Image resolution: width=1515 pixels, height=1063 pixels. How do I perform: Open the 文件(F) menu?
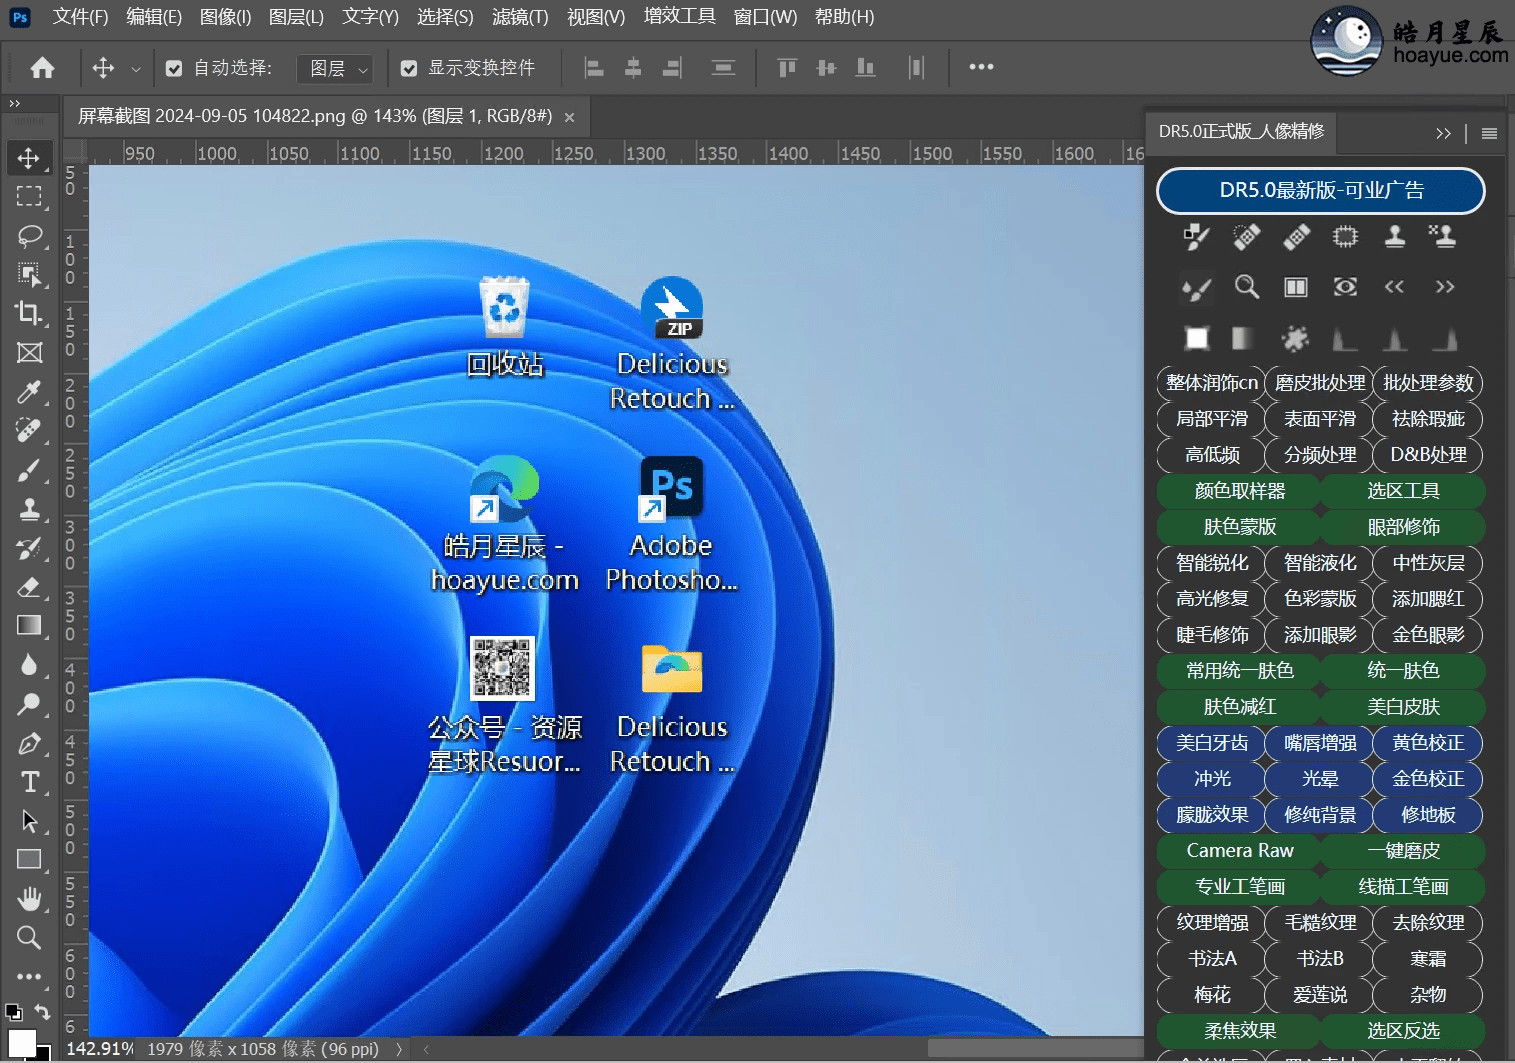[80, 17]
